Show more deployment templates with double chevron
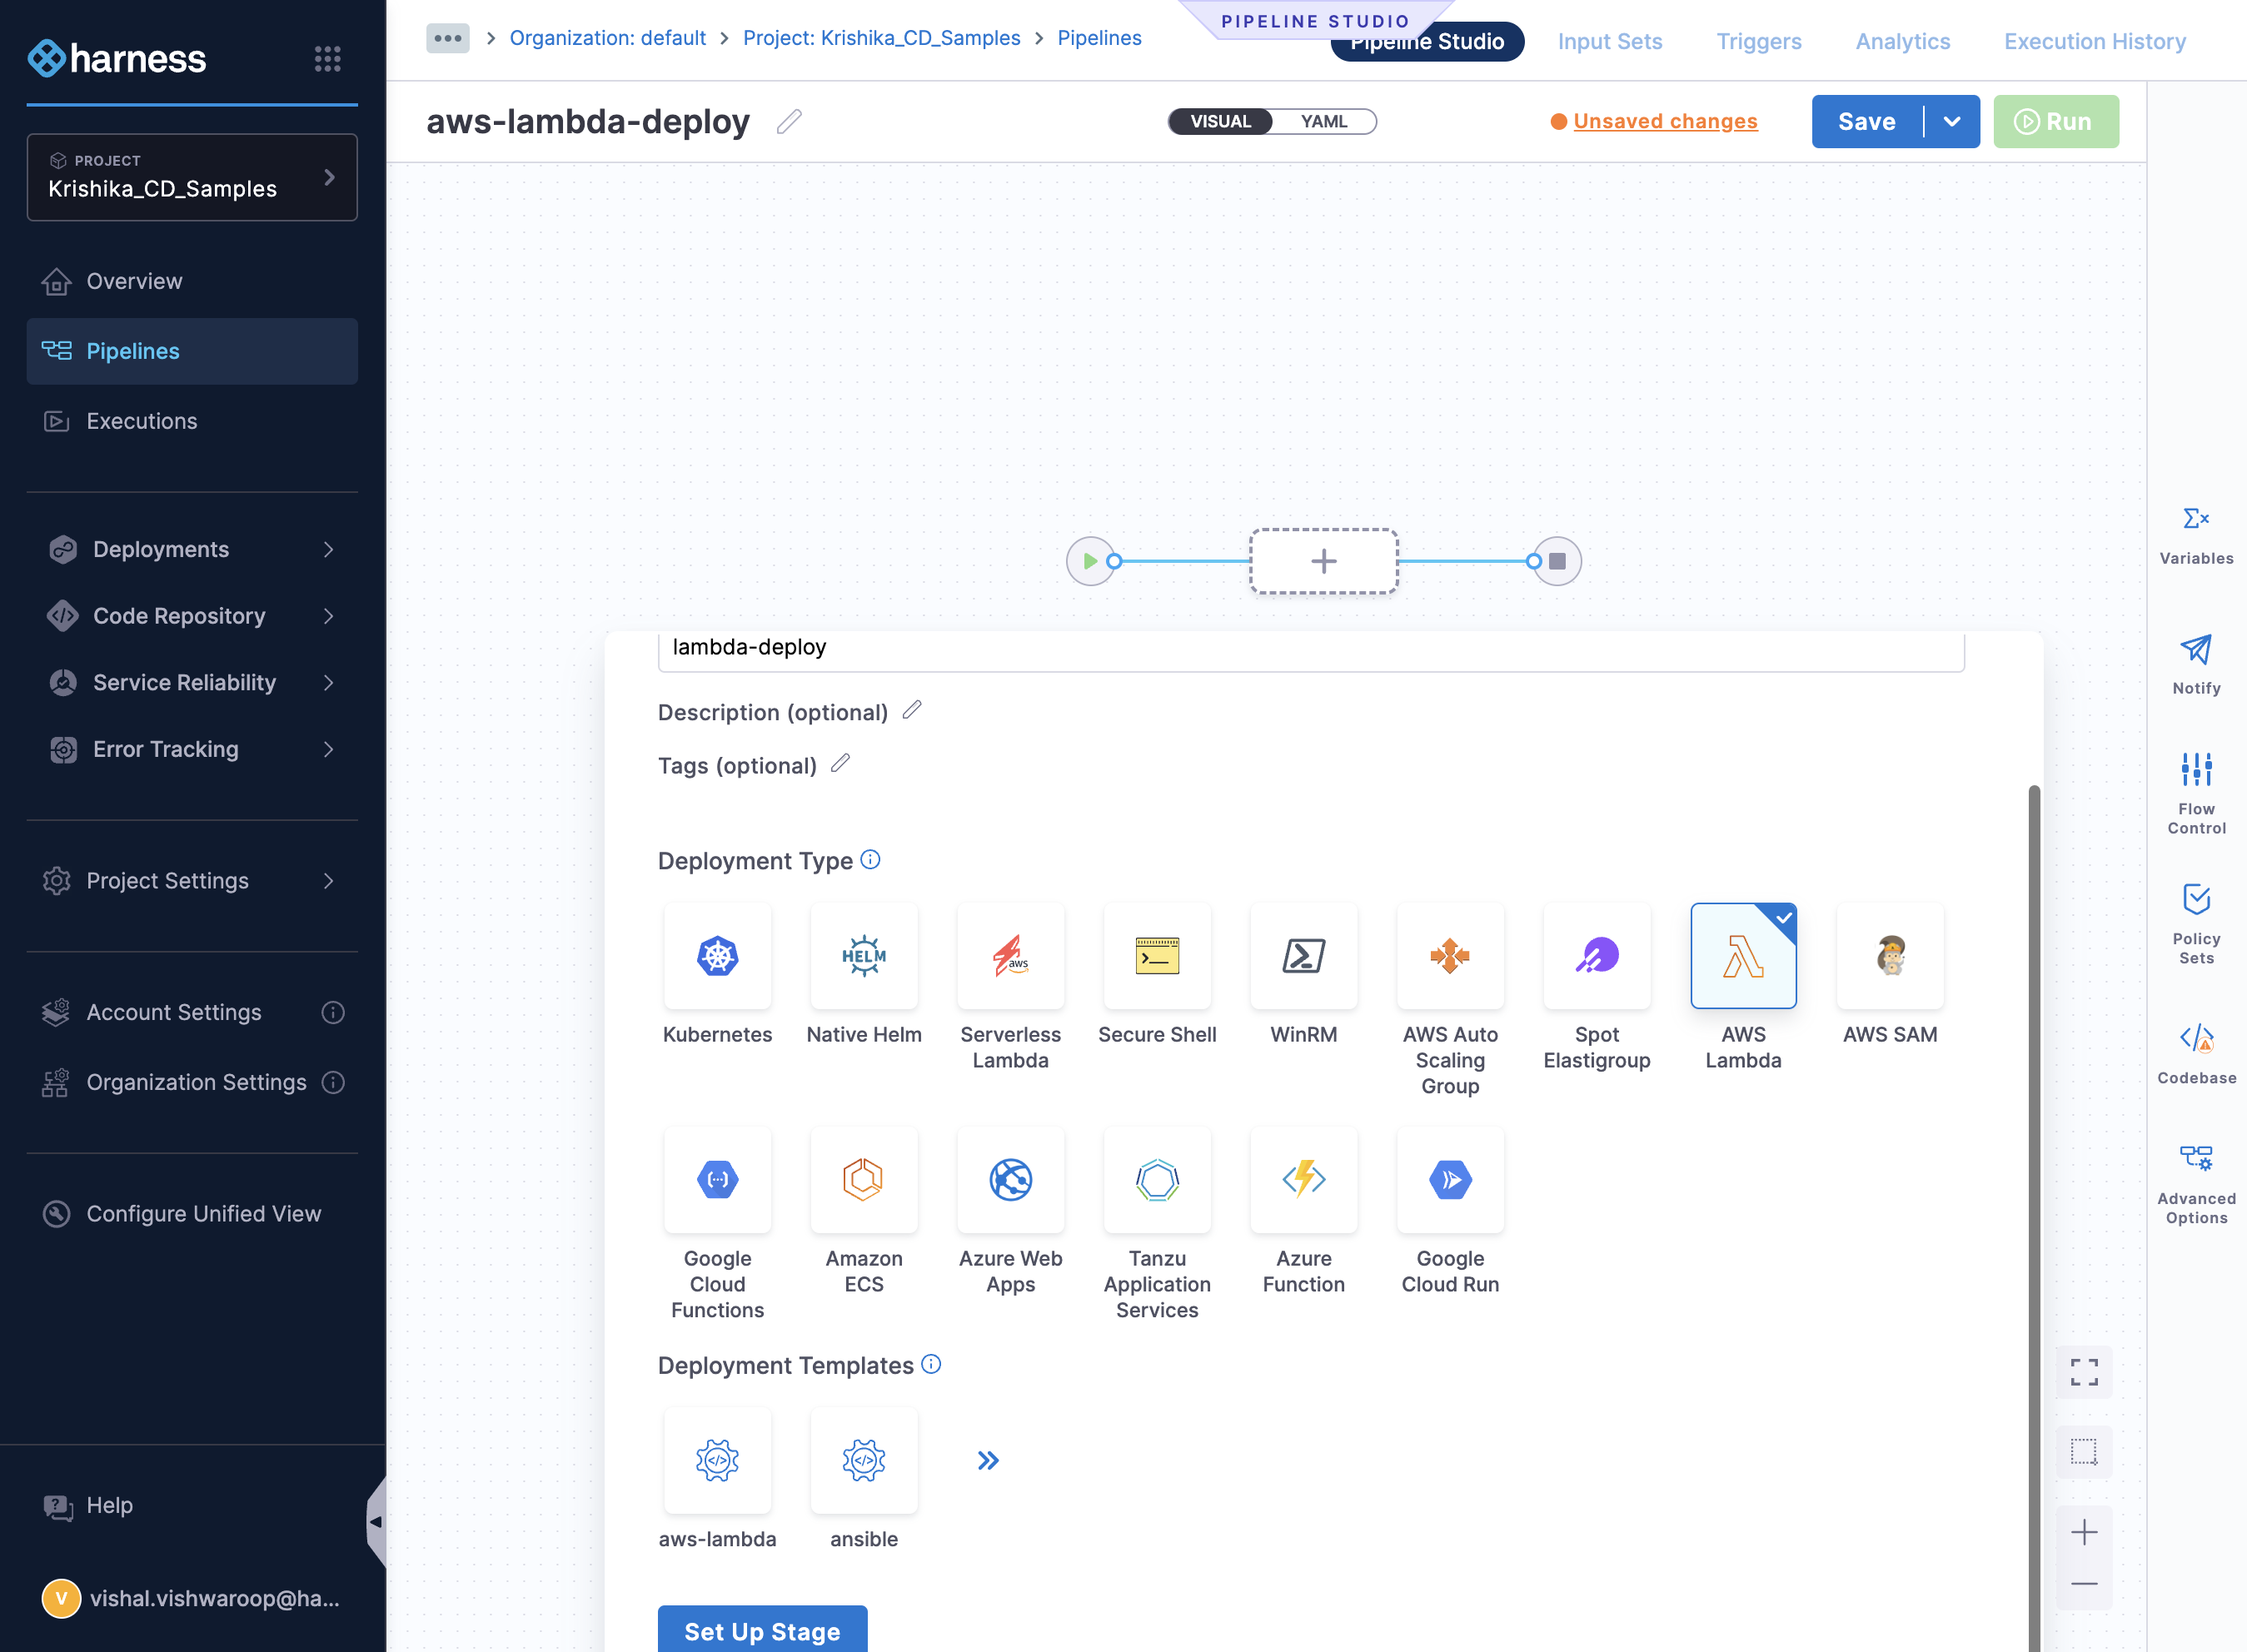 point(988,1460)
